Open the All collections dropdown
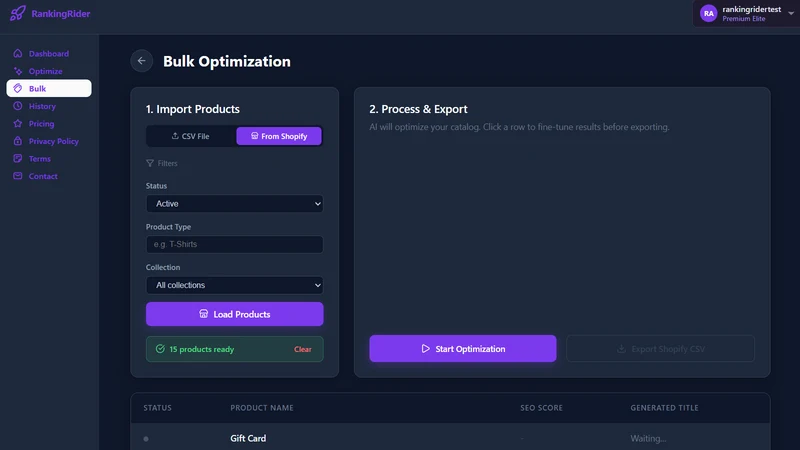Screen dimensions: 800x450 (x=234, y=285)
